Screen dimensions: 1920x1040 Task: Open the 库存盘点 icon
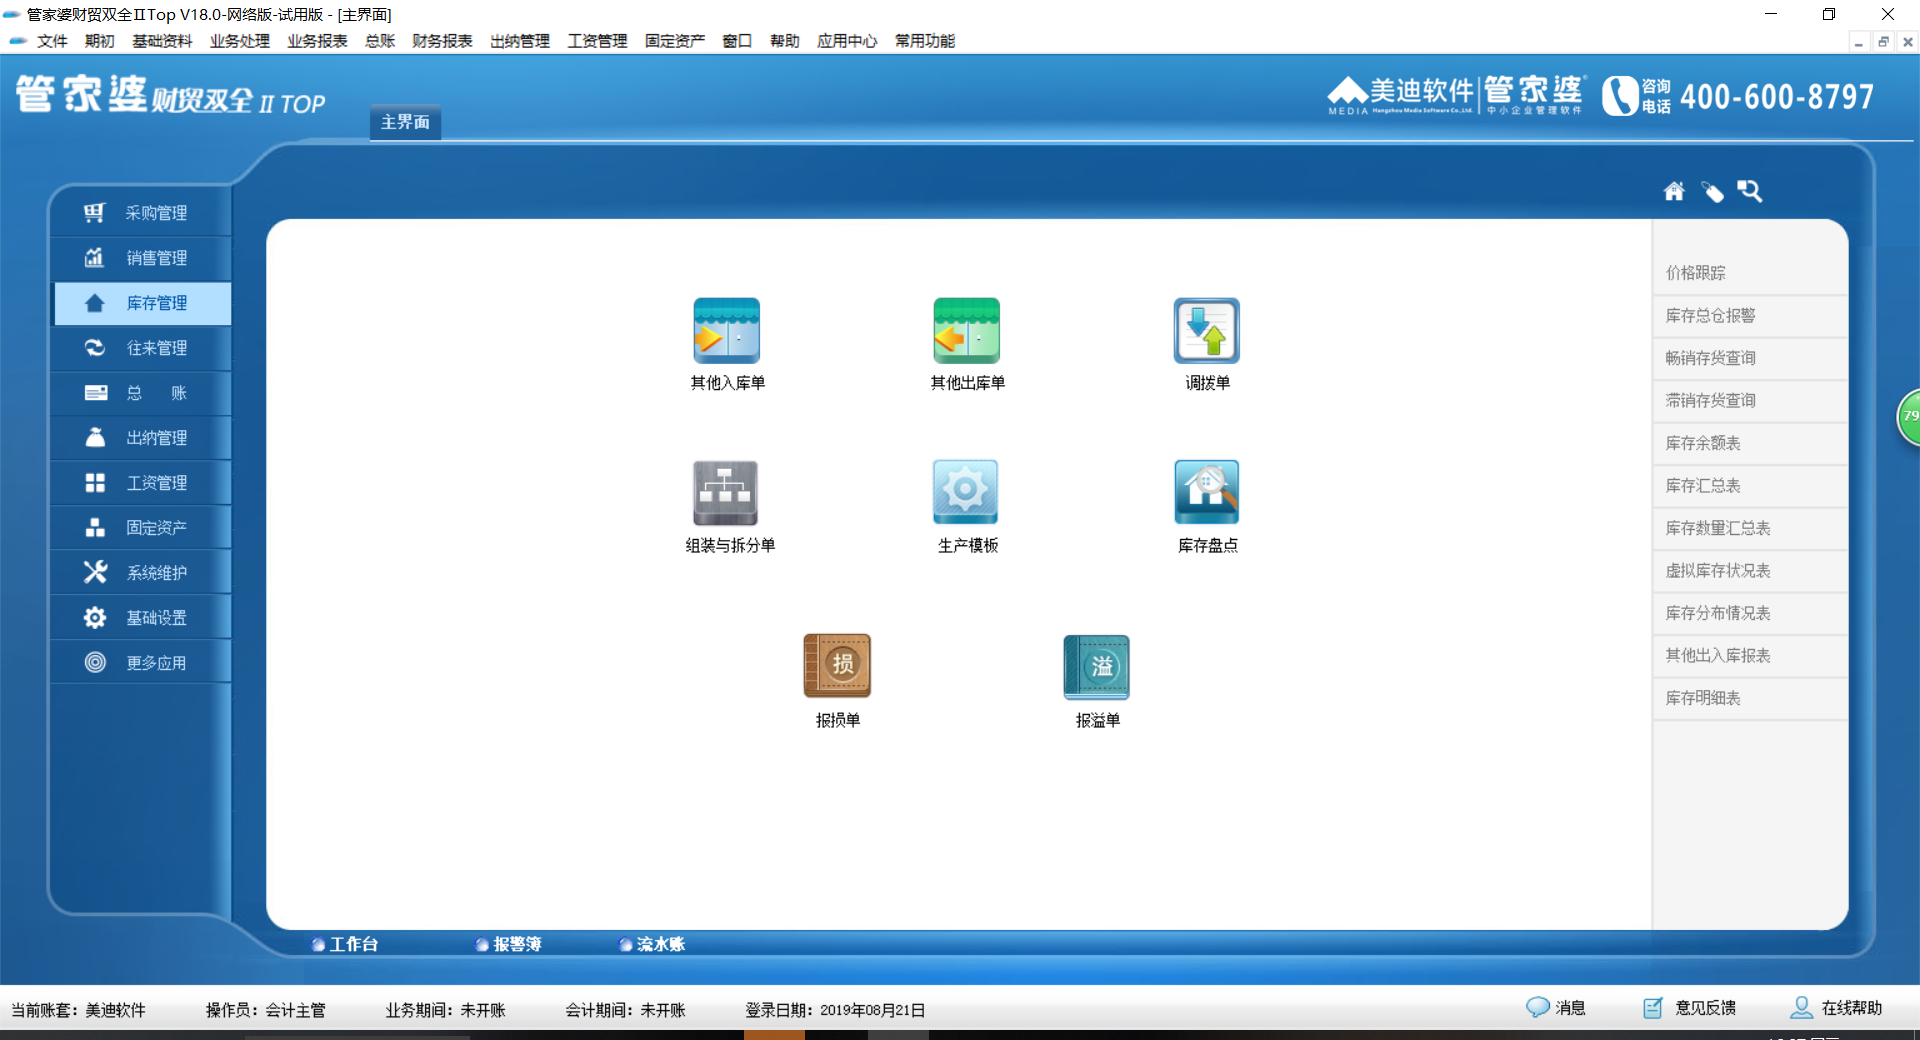click(x=1207, y=492)
